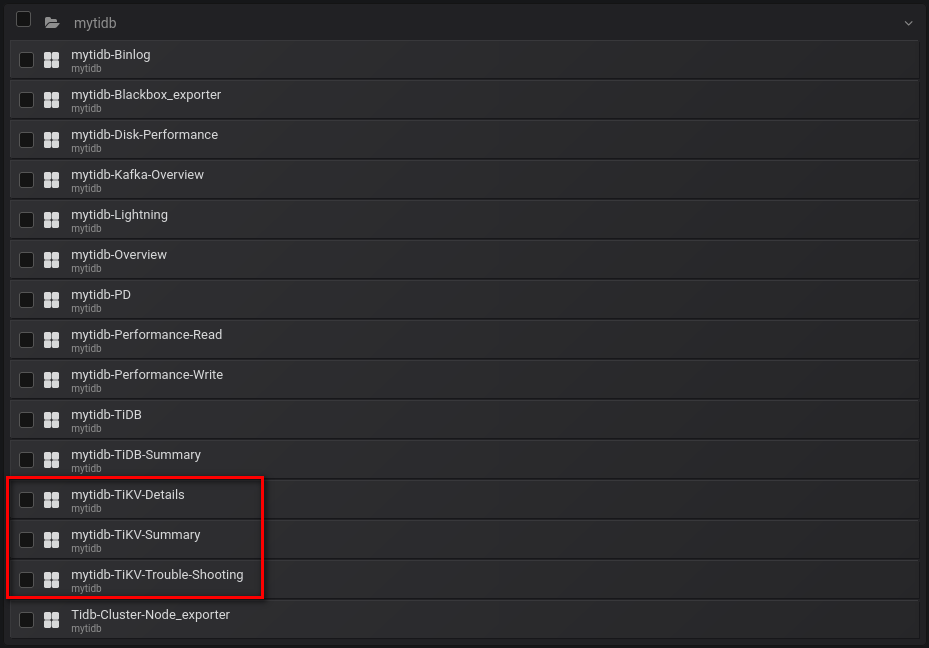Check the mytidb-Kafka-Overview checkbox
Viewport: 929px width, 648px height.
click(x=27, y=179)
